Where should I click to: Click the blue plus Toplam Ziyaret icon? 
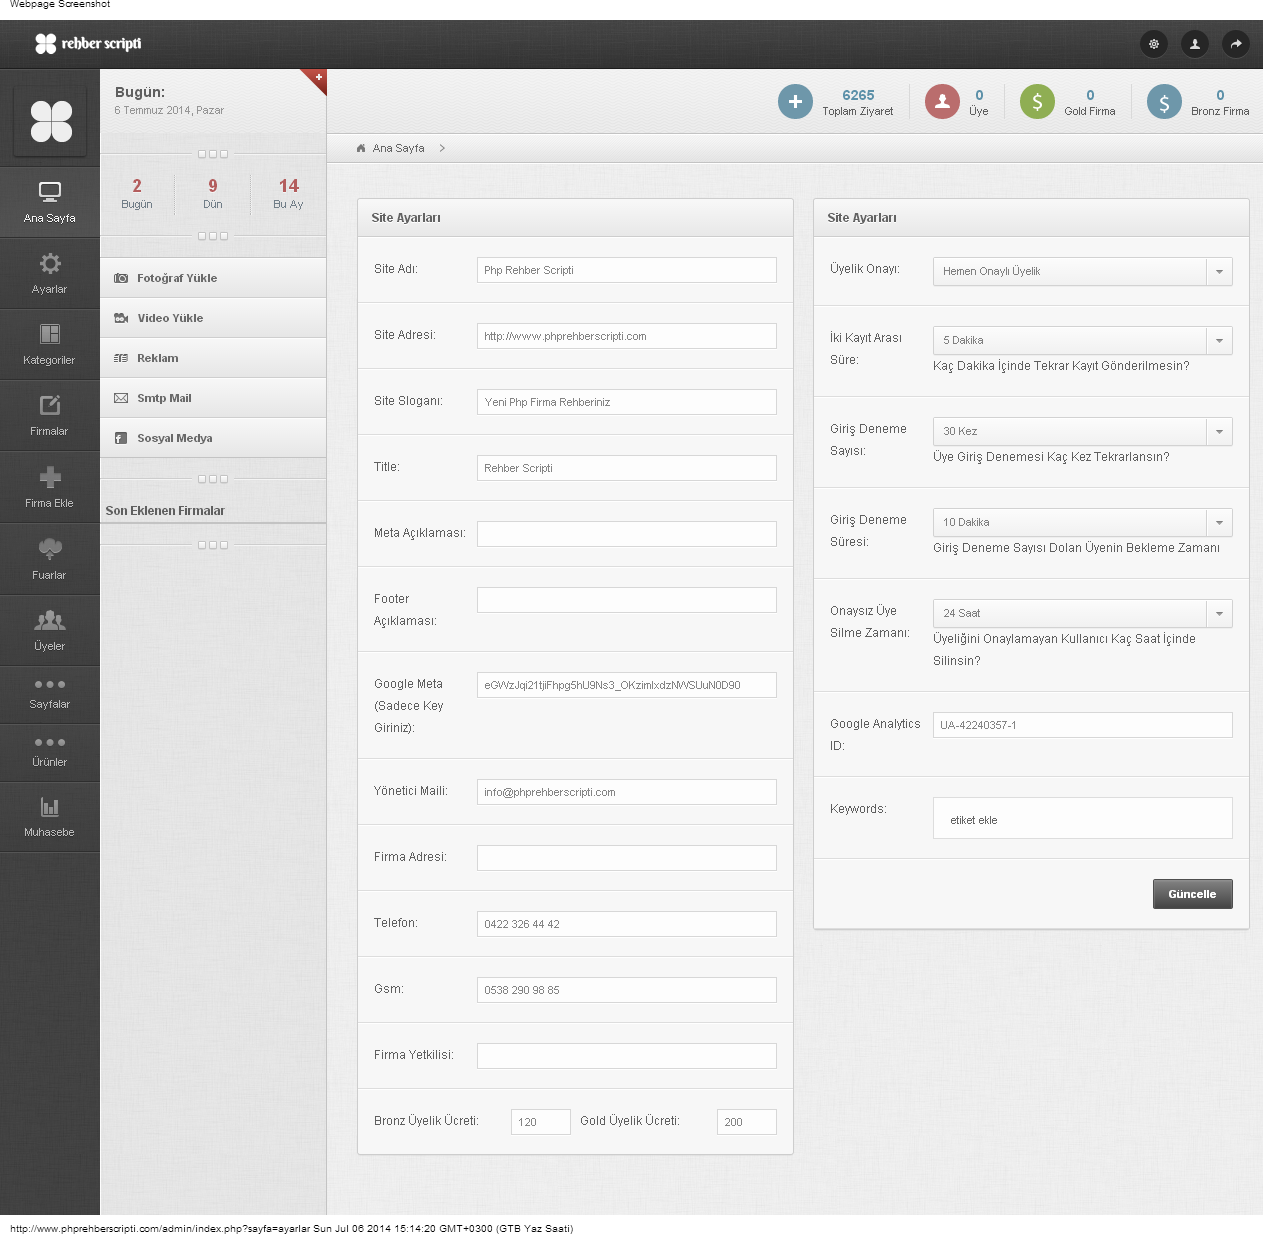pyautogui.click(x=795, y=101)
